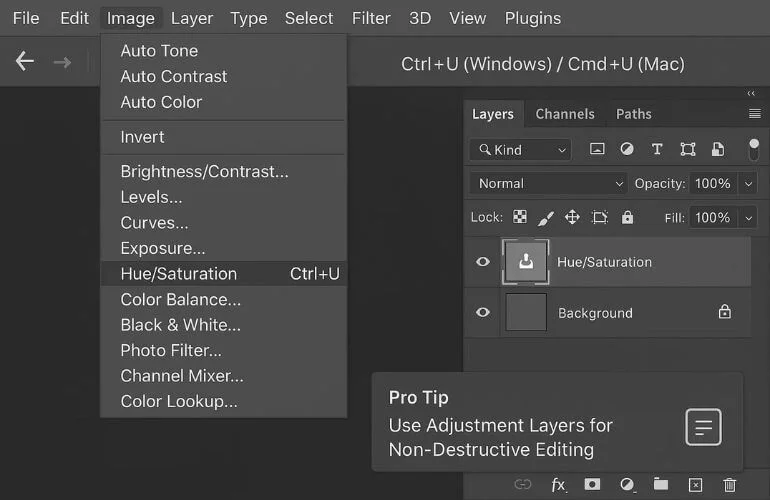
Task: Click the lock position move icon
Action: 572,217
